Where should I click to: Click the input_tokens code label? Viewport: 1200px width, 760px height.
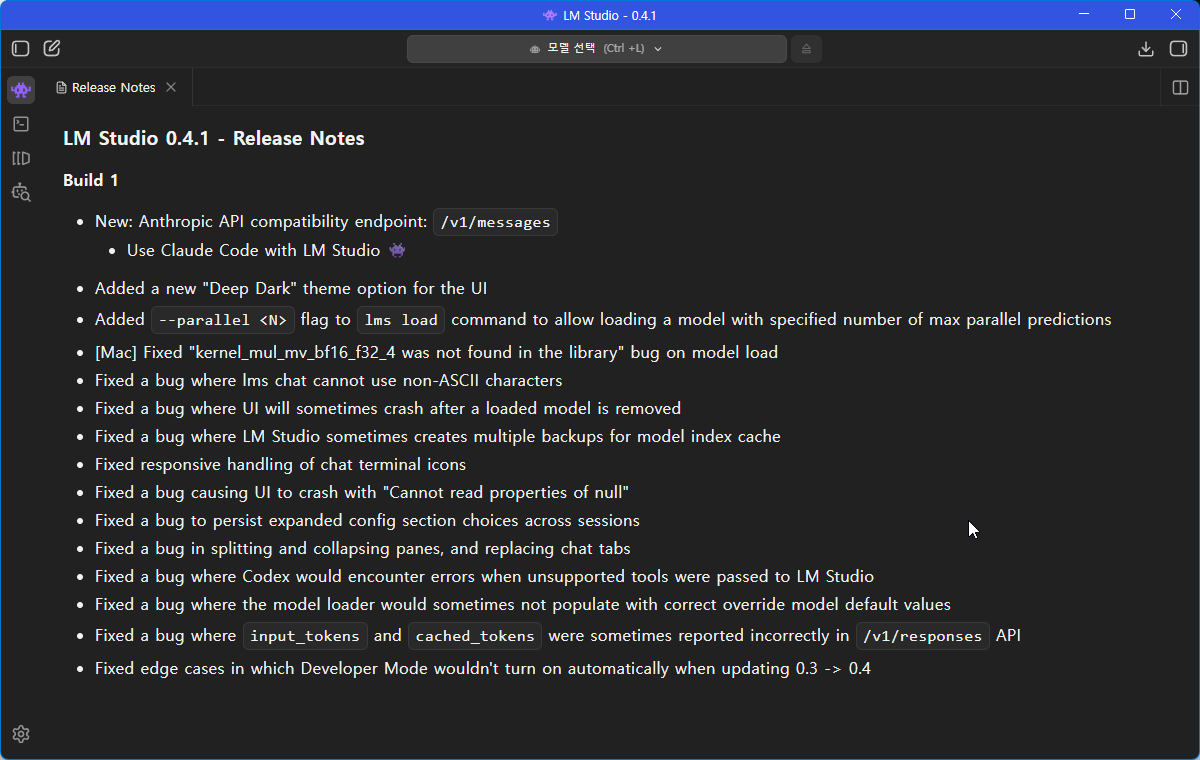(x=306, y=636)
